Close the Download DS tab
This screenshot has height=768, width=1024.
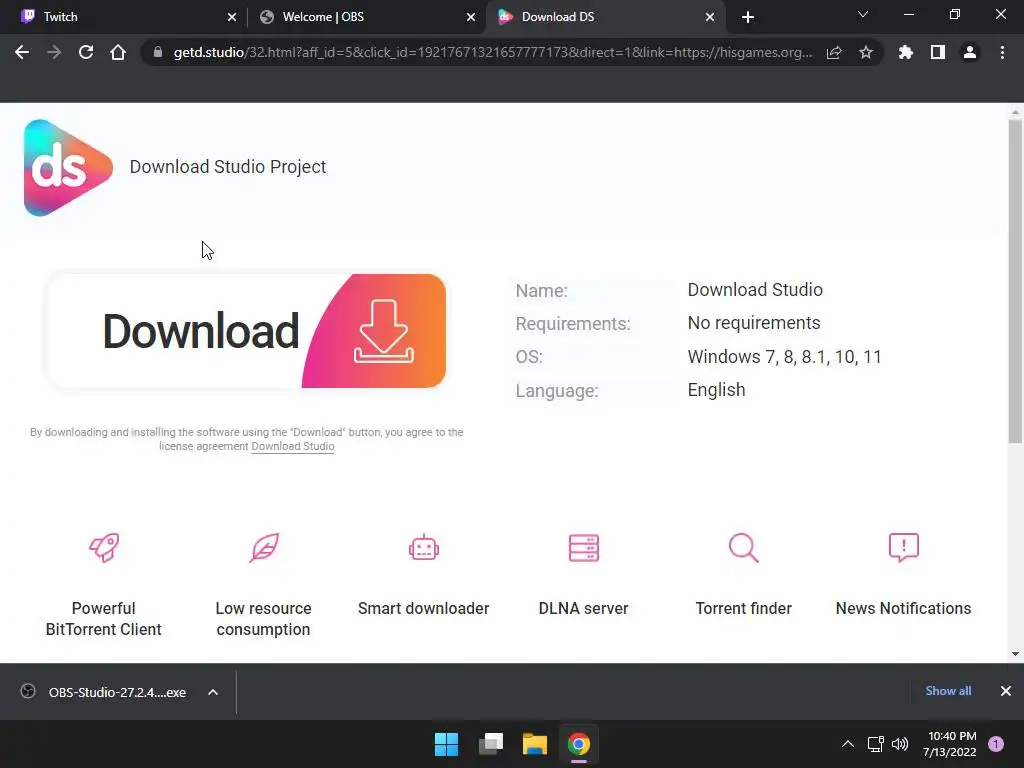(710, 17)
